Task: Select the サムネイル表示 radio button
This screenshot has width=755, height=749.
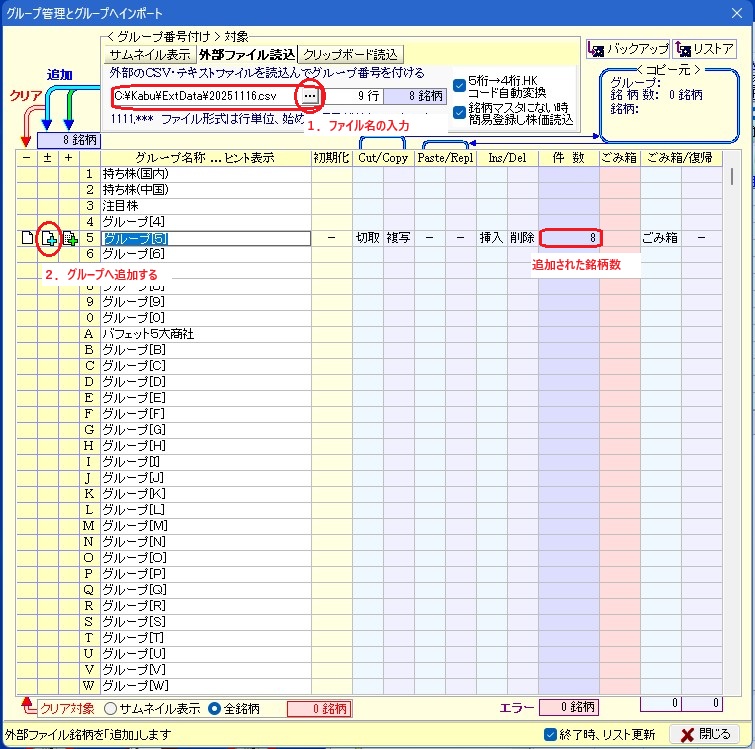Action: click(x=111, y=709)
